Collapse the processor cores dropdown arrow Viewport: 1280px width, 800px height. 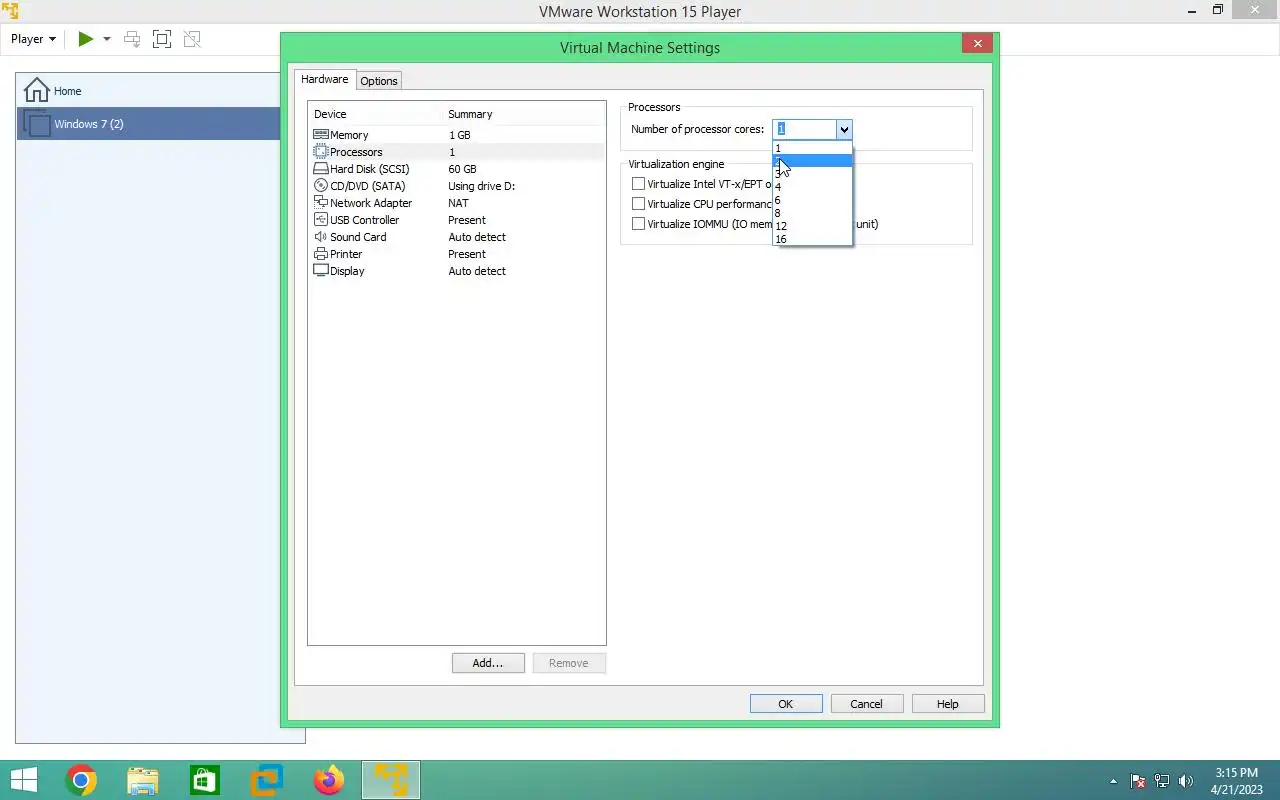click(844, 129)
